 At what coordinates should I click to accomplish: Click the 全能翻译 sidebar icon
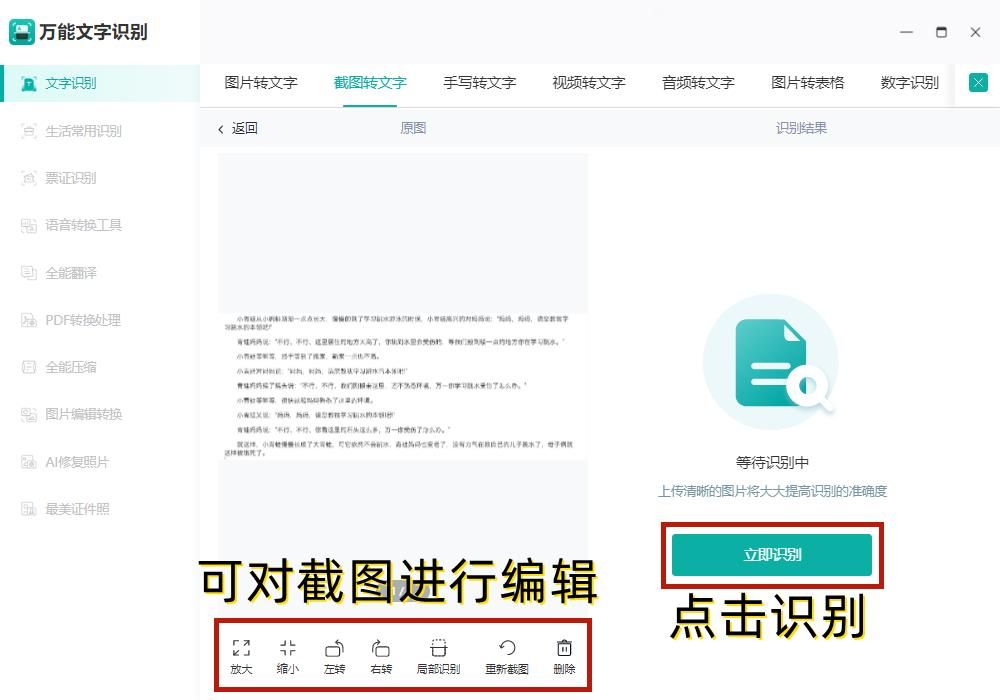(29, 273)
